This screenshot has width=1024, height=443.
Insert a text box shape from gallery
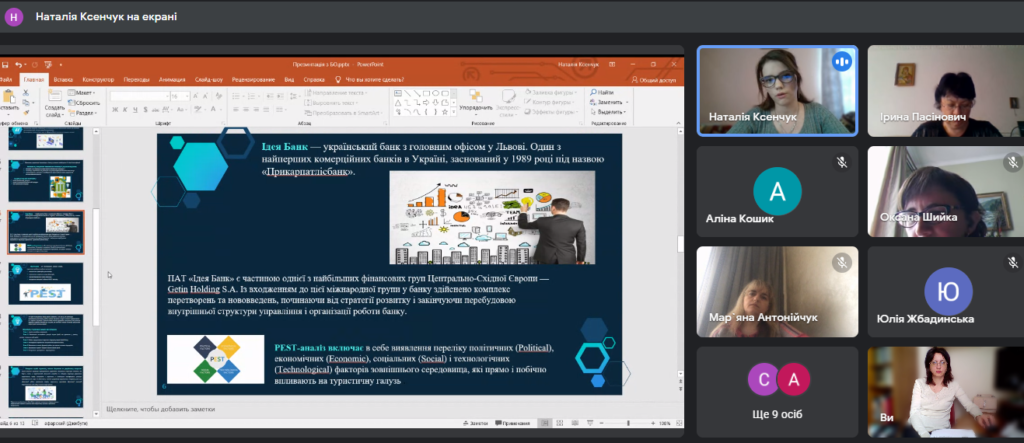(397, 93)
